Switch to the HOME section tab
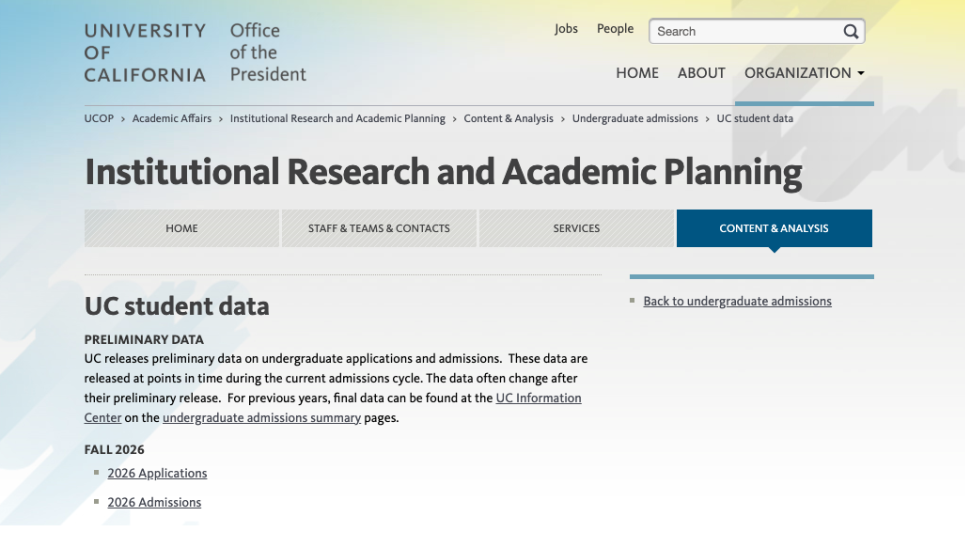The width and height of the screenshot is (965, 540). [x=182, y=228]
